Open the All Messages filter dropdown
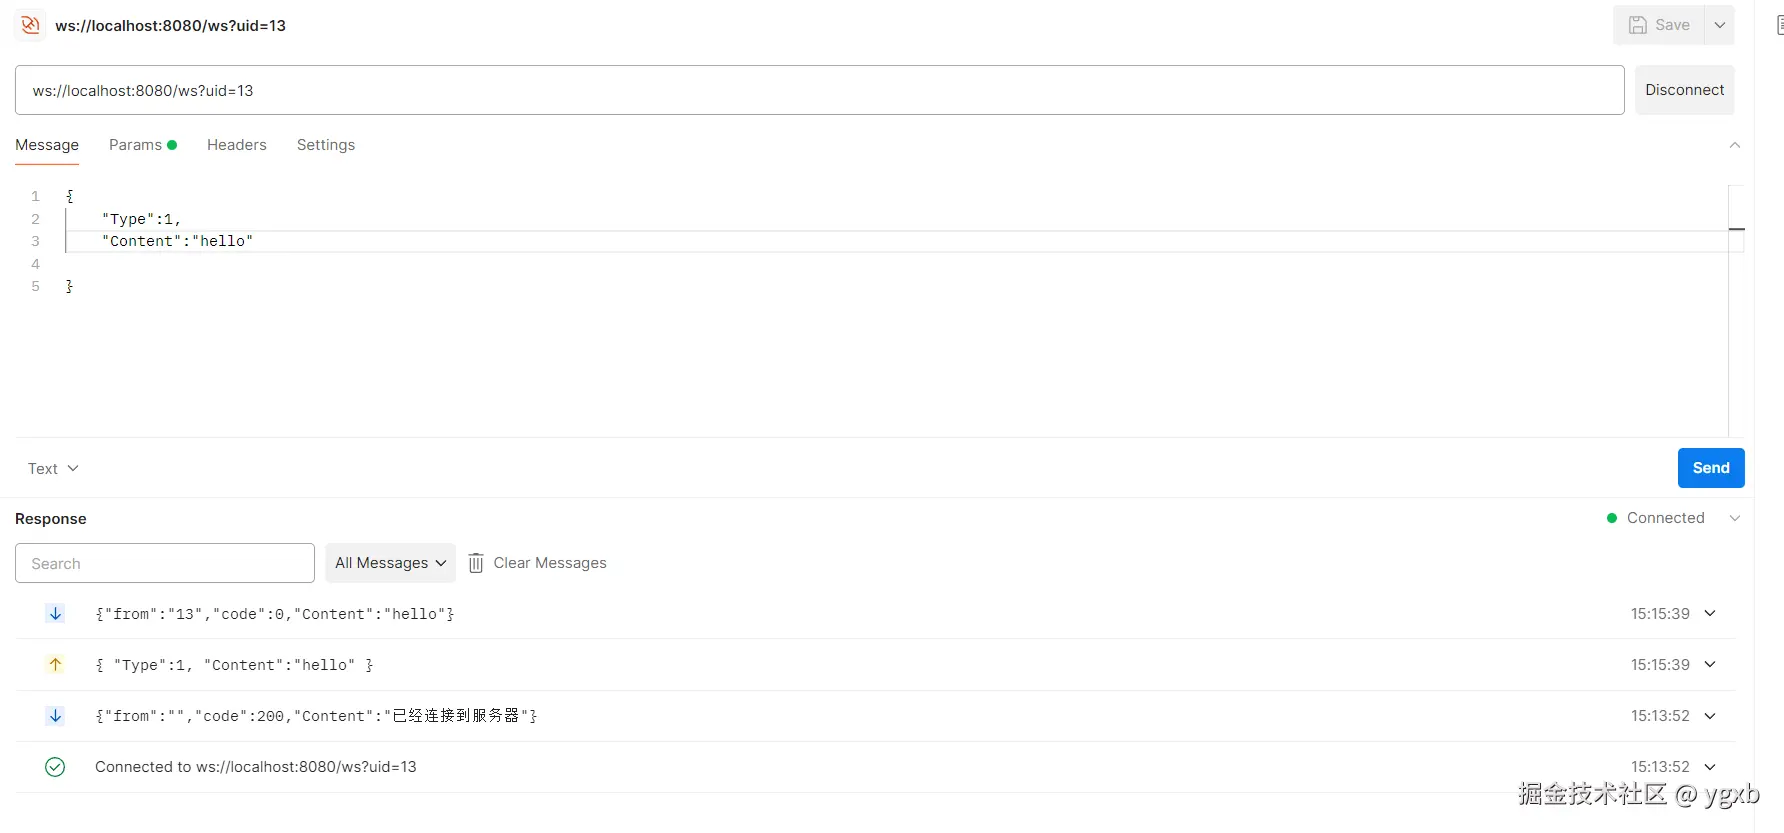The width and height of the screenshot is (1784, 833). [390, 563]
